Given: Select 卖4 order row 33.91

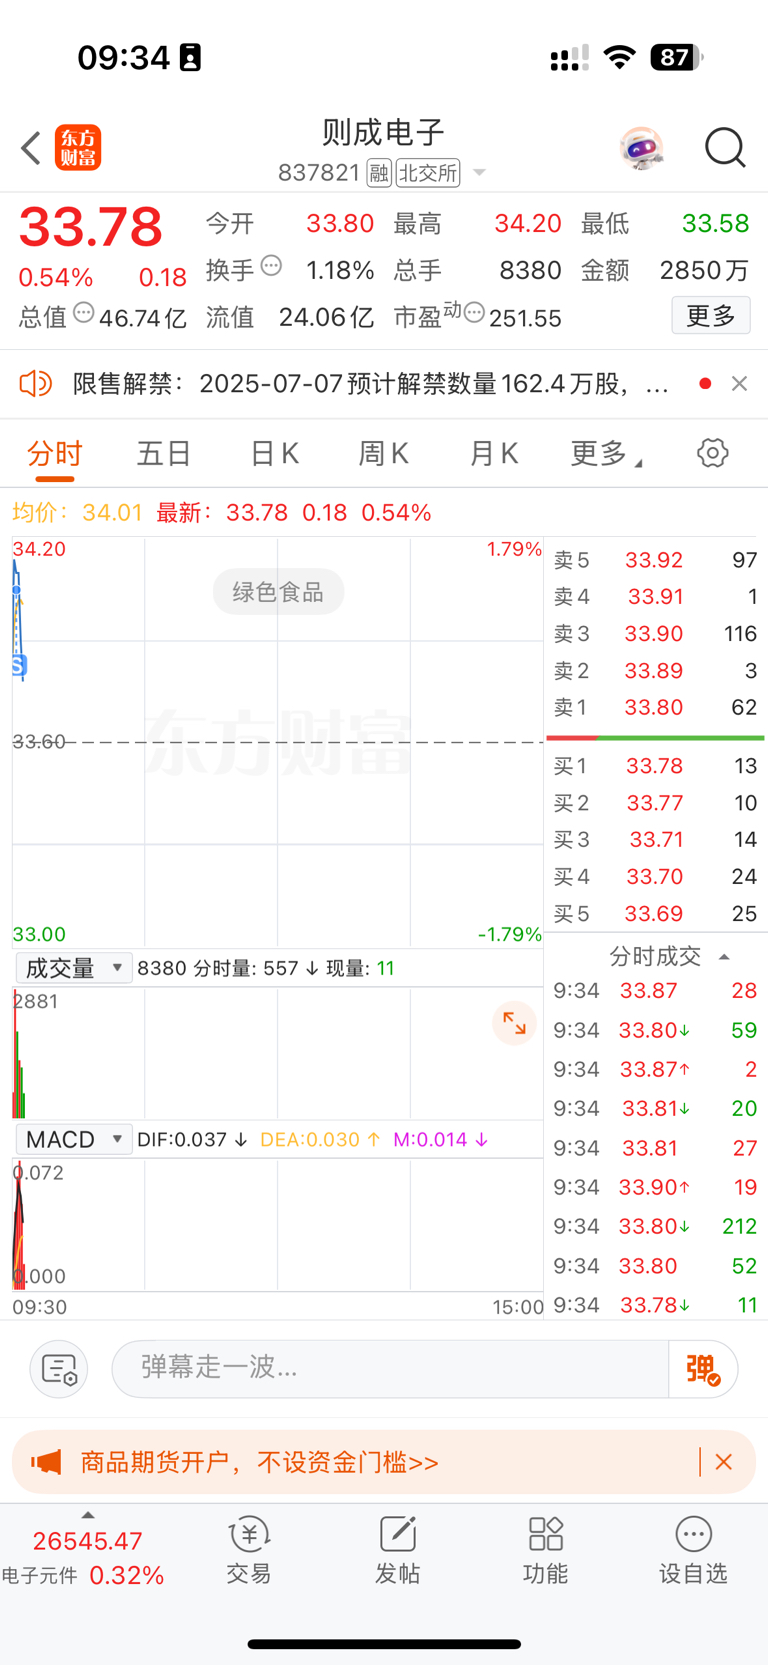Looking at the screenshot, I should point(656,597).
